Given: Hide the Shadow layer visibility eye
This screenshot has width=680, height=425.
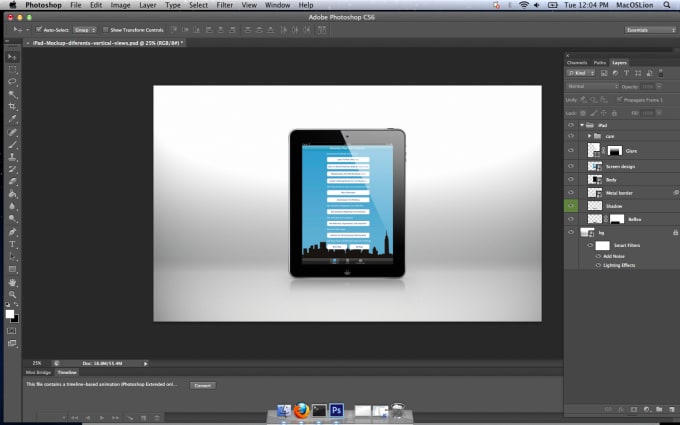Looking at the screenshot, I should [571, 206].
